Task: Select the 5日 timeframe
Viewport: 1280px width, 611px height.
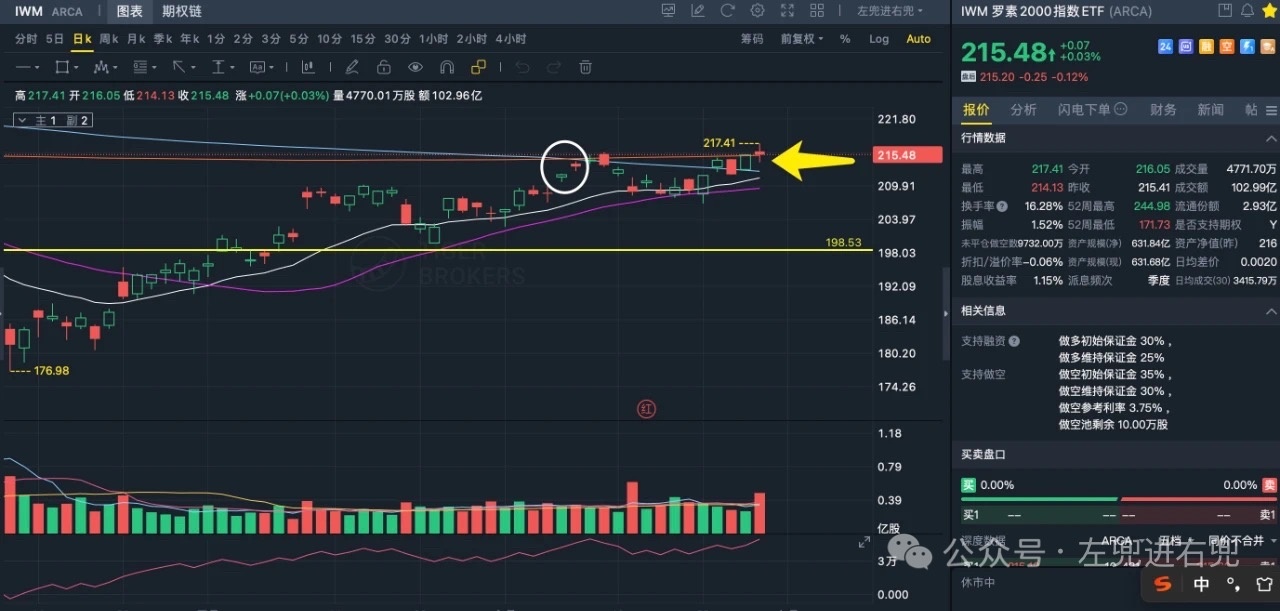Action: coord(56,39)
